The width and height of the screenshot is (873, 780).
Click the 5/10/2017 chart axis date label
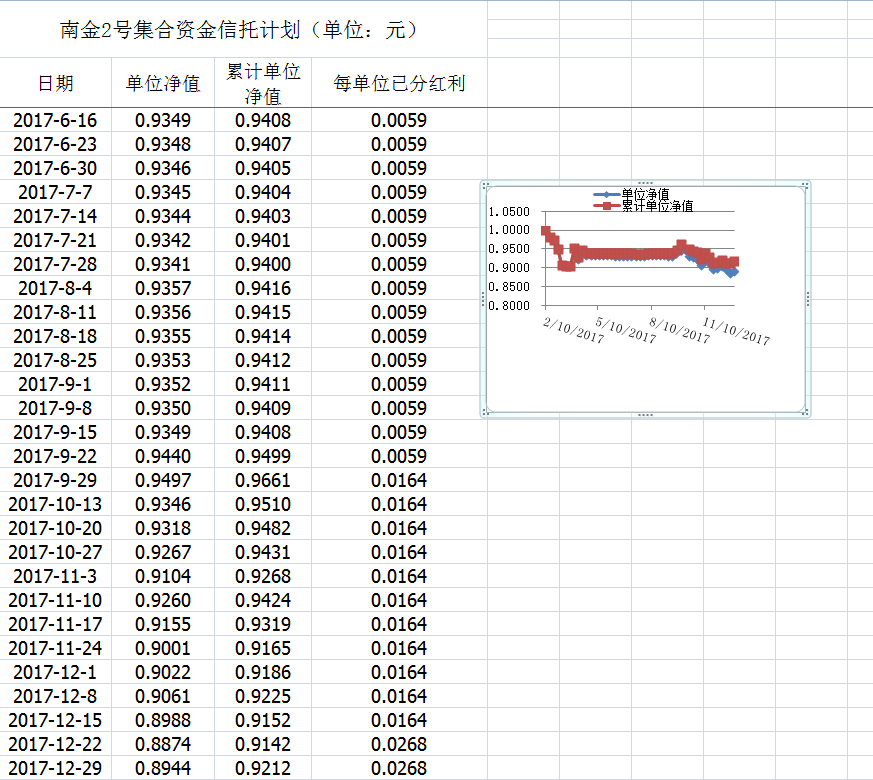pos(626,331)
